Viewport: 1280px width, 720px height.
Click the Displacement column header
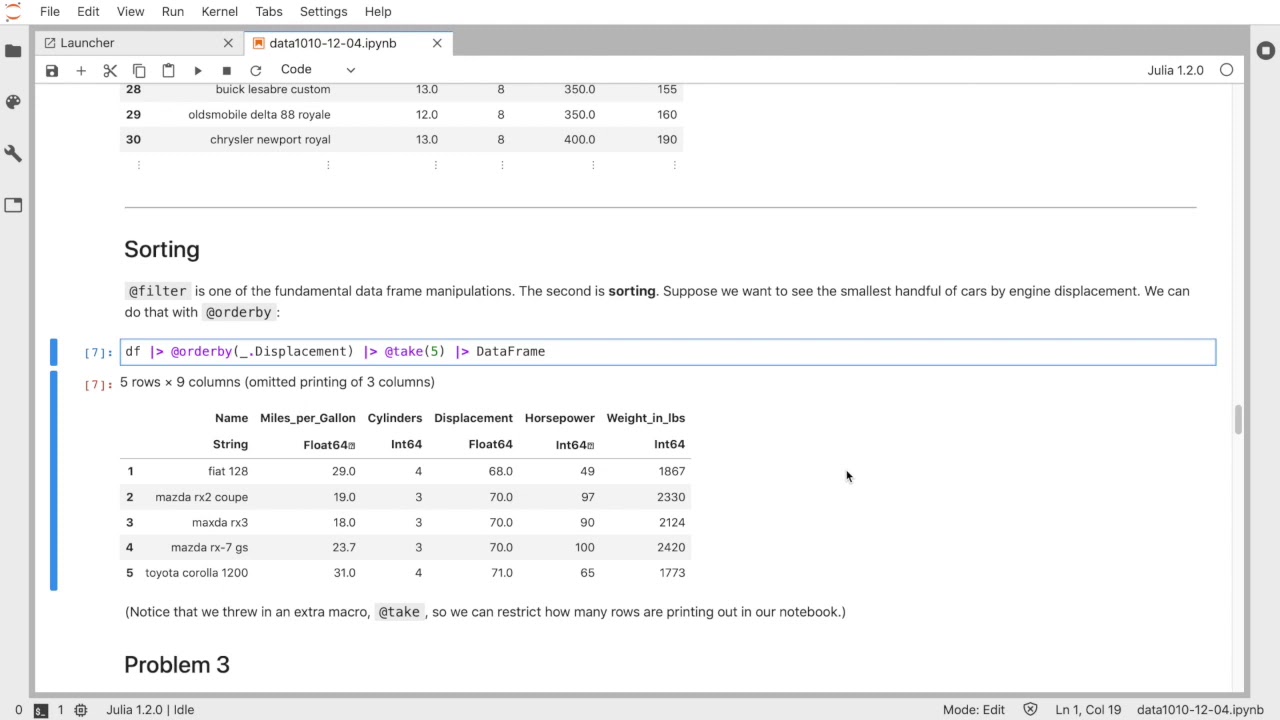[x=473, y=418]
